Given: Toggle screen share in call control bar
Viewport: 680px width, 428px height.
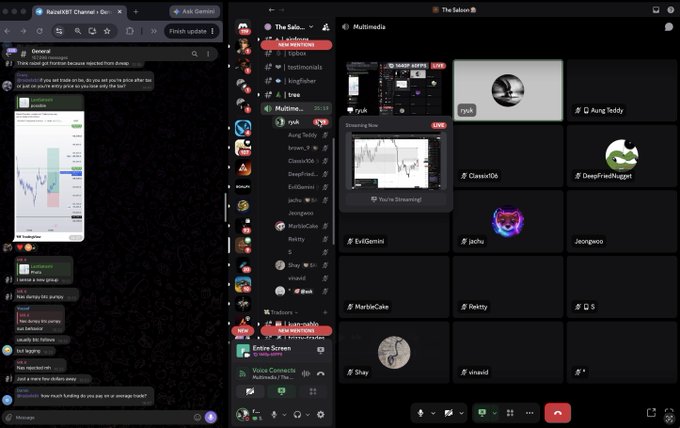Looking at the screenshot, I should coord(482,413).
